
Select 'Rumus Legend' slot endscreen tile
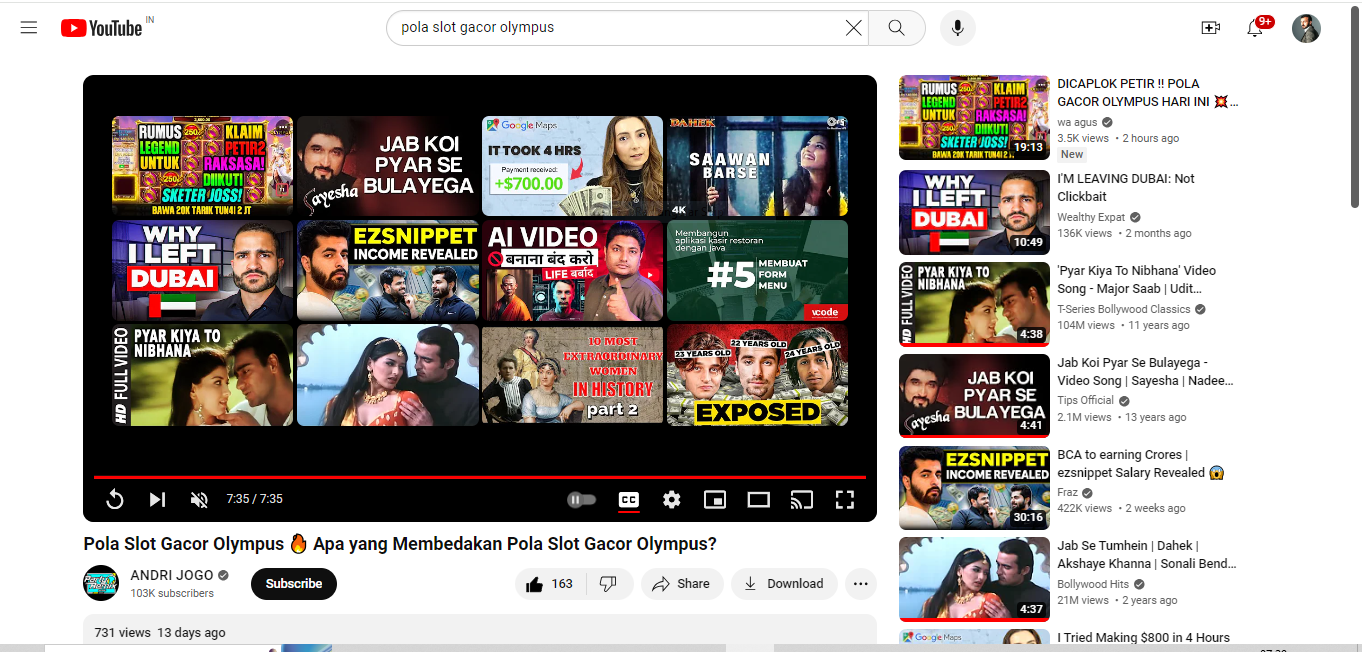click(x=202, y=166)
